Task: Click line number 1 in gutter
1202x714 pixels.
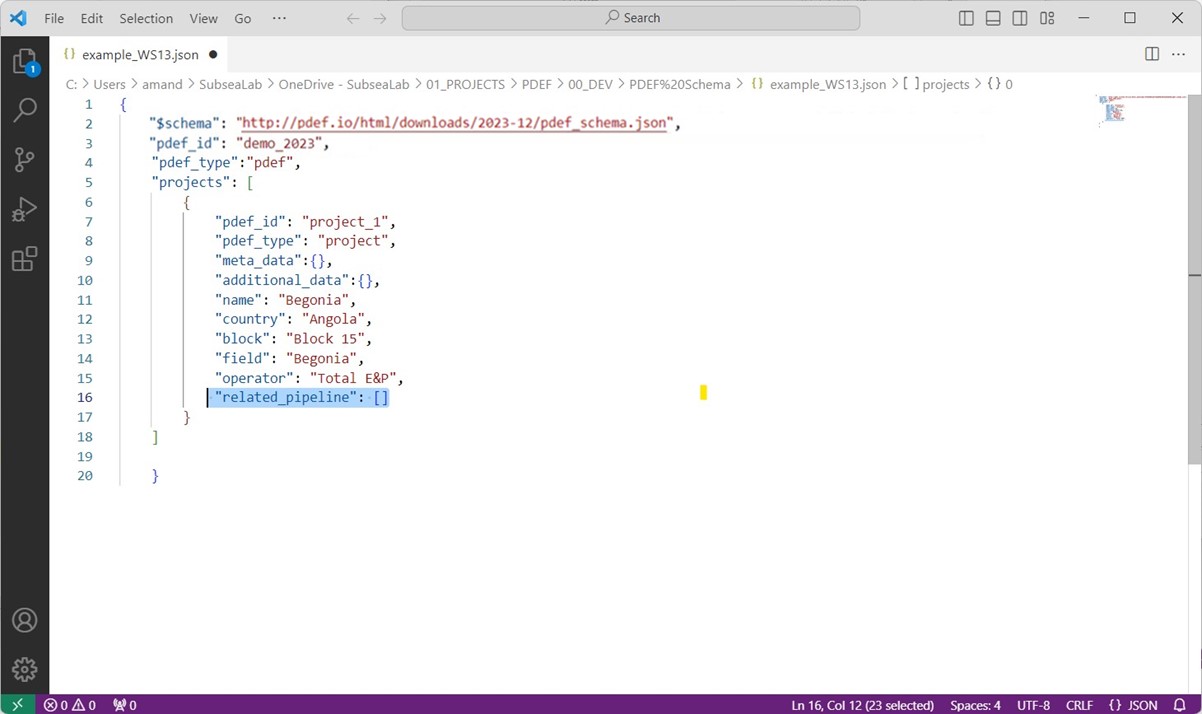Action: tap(89, 104)
